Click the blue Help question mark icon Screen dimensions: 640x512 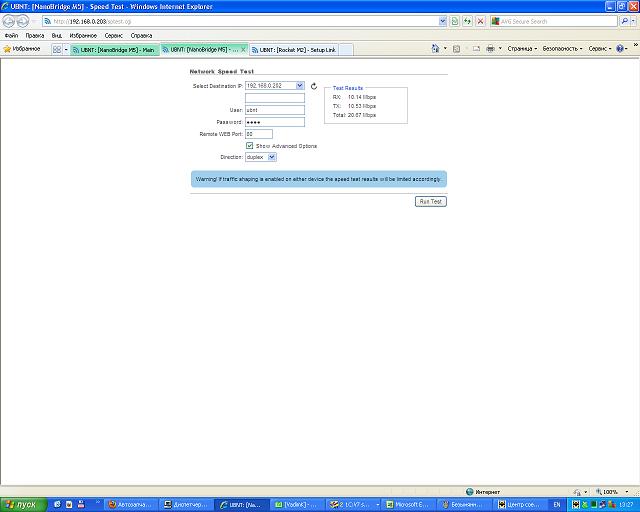tap(620, 49)
